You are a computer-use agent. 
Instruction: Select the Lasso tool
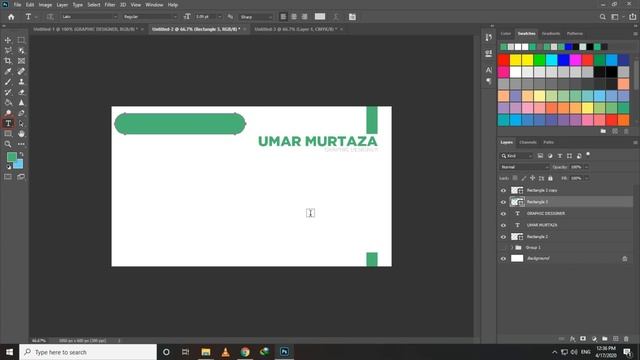click(x=8, y=50)
